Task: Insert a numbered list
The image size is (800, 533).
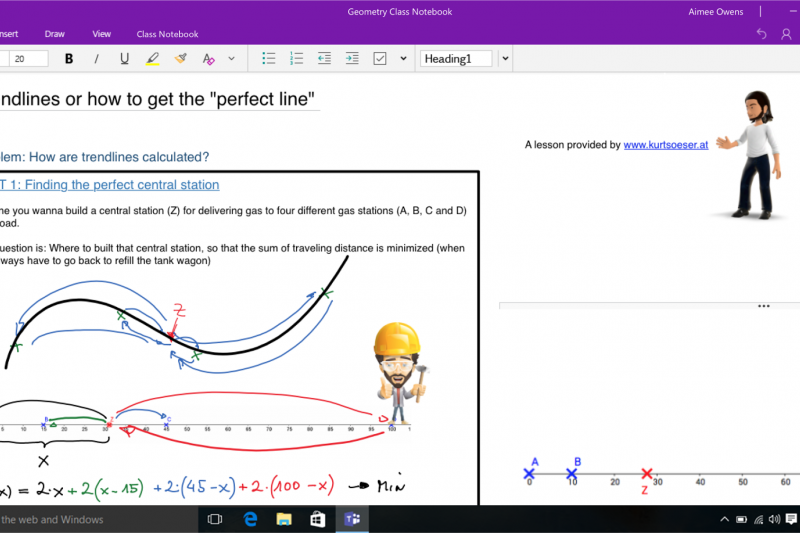Action: pyautogui.click(x=296, y=58)
